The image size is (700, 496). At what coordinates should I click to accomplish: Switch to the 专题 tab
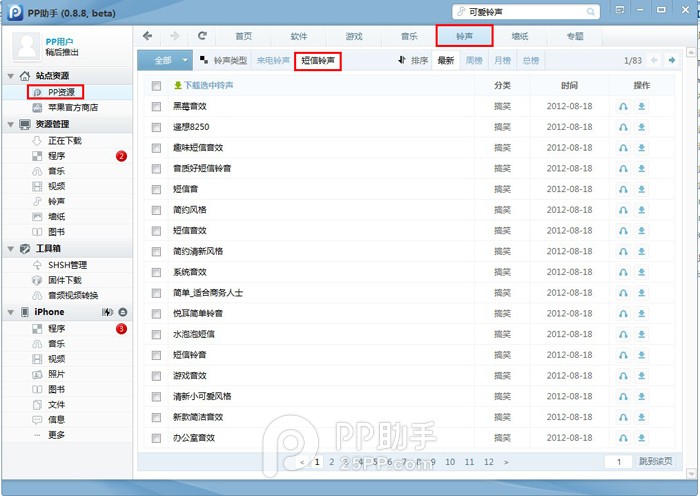pyautogui.click(x=575, y=36)
